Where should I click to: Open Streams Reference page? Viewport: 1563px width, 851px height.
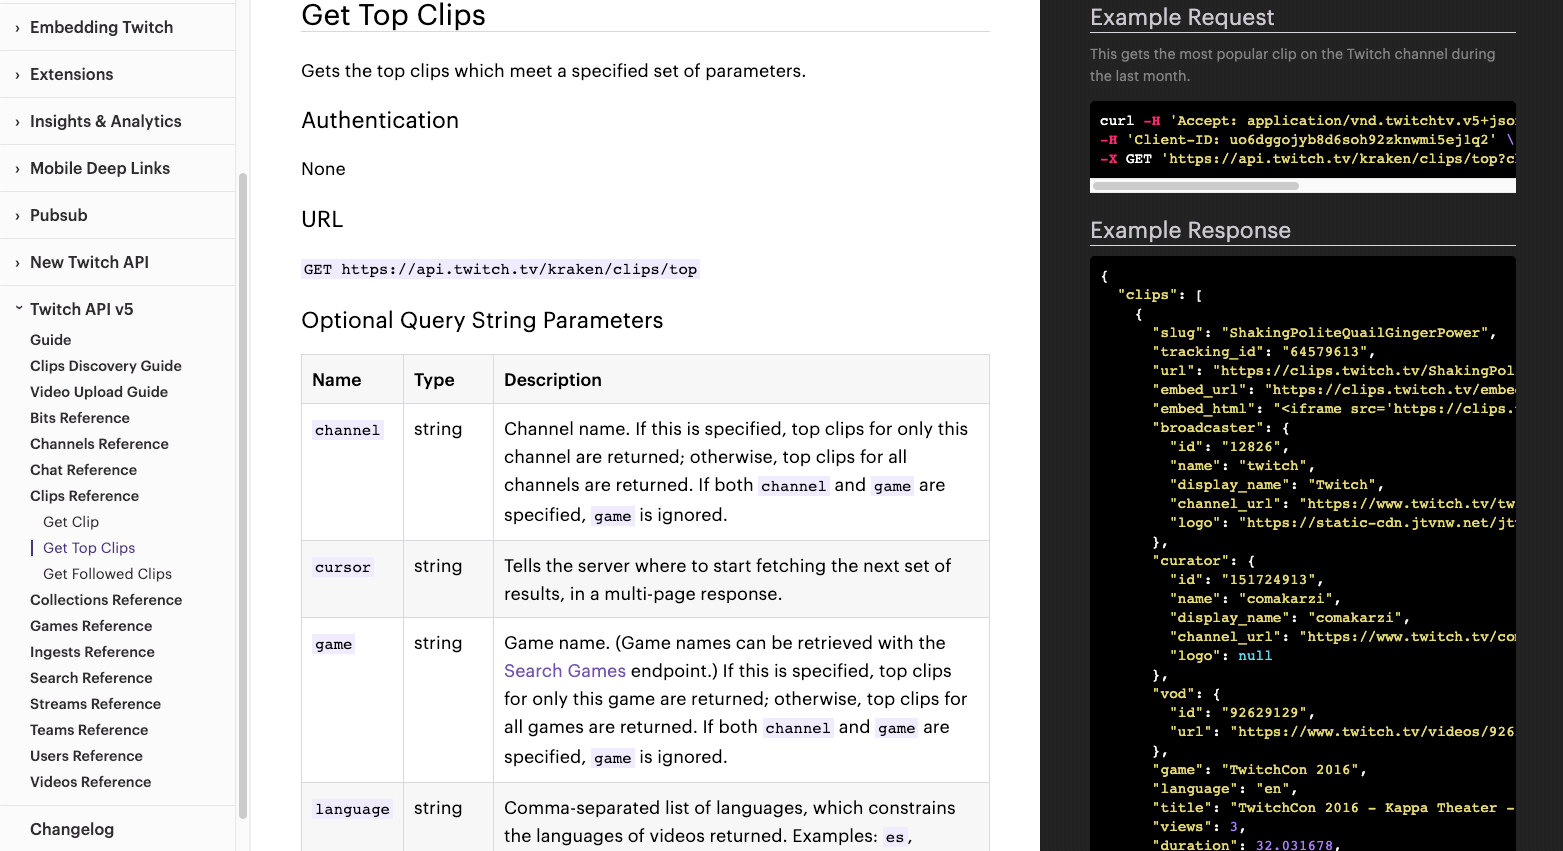95,704
